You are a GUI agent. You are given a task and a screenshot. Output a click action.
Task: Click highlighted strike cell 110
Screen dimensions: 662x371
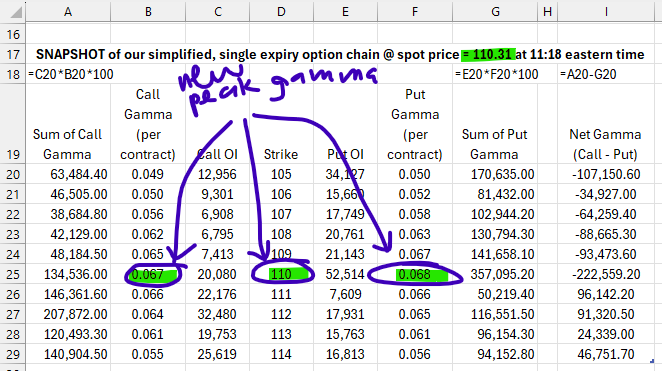pyautogui.click(x=281, y=274)
